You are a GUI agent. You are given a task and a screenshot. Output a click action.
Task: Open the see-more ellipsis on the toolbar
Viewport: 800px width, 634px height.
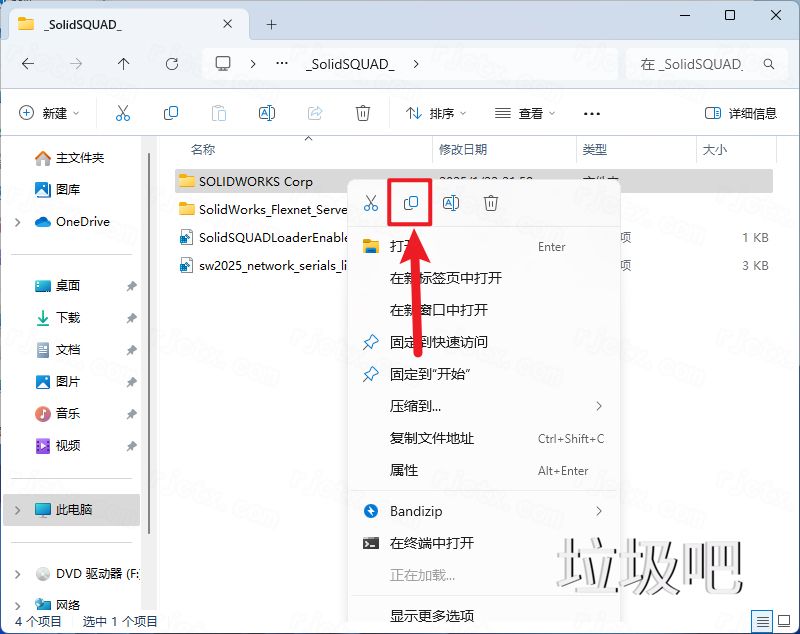click(x=591, y=113)
